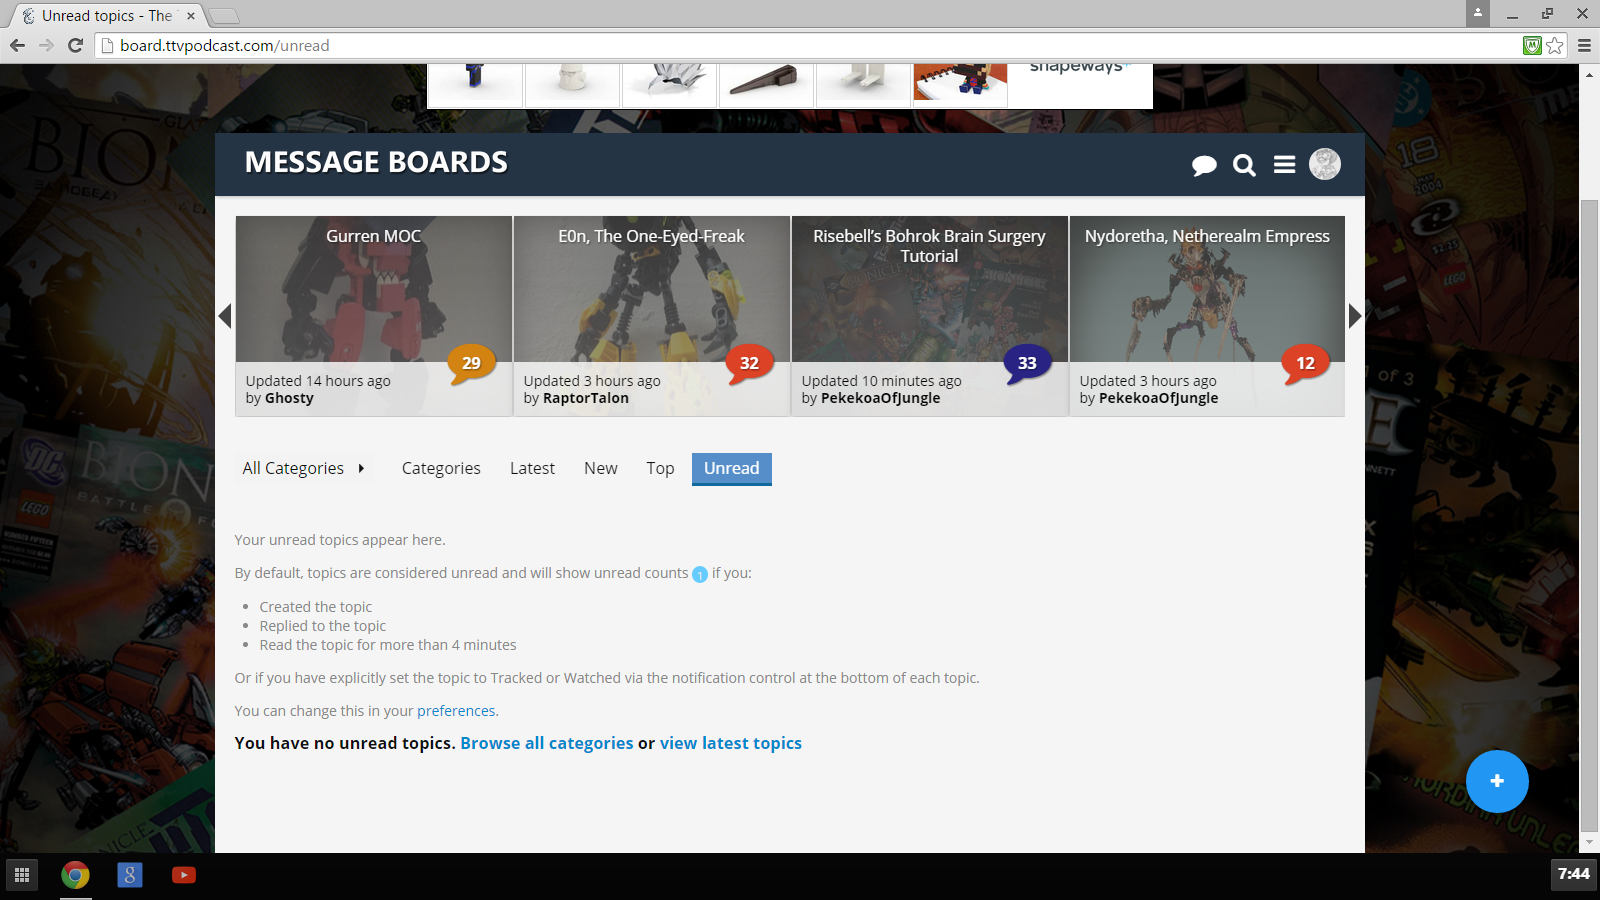Click the Chrome profile person icon in the title bar
This screenshot has height=900, width=1600.
1478,13
